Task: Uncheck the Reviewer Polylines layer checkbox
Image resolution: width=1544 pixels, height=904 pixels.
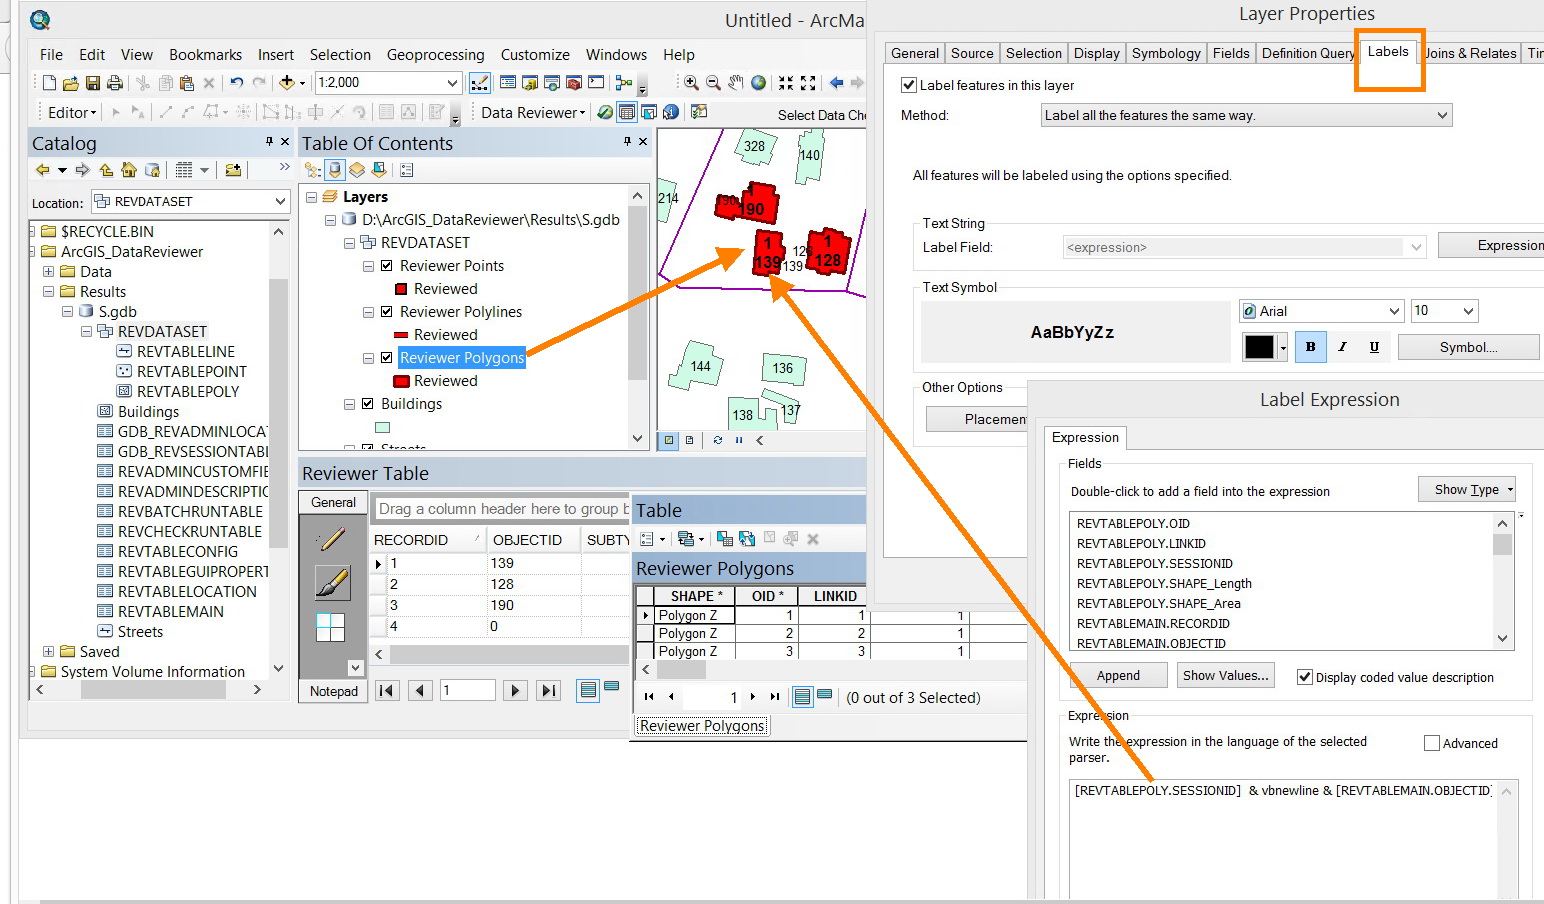Action: pos(387,312)
